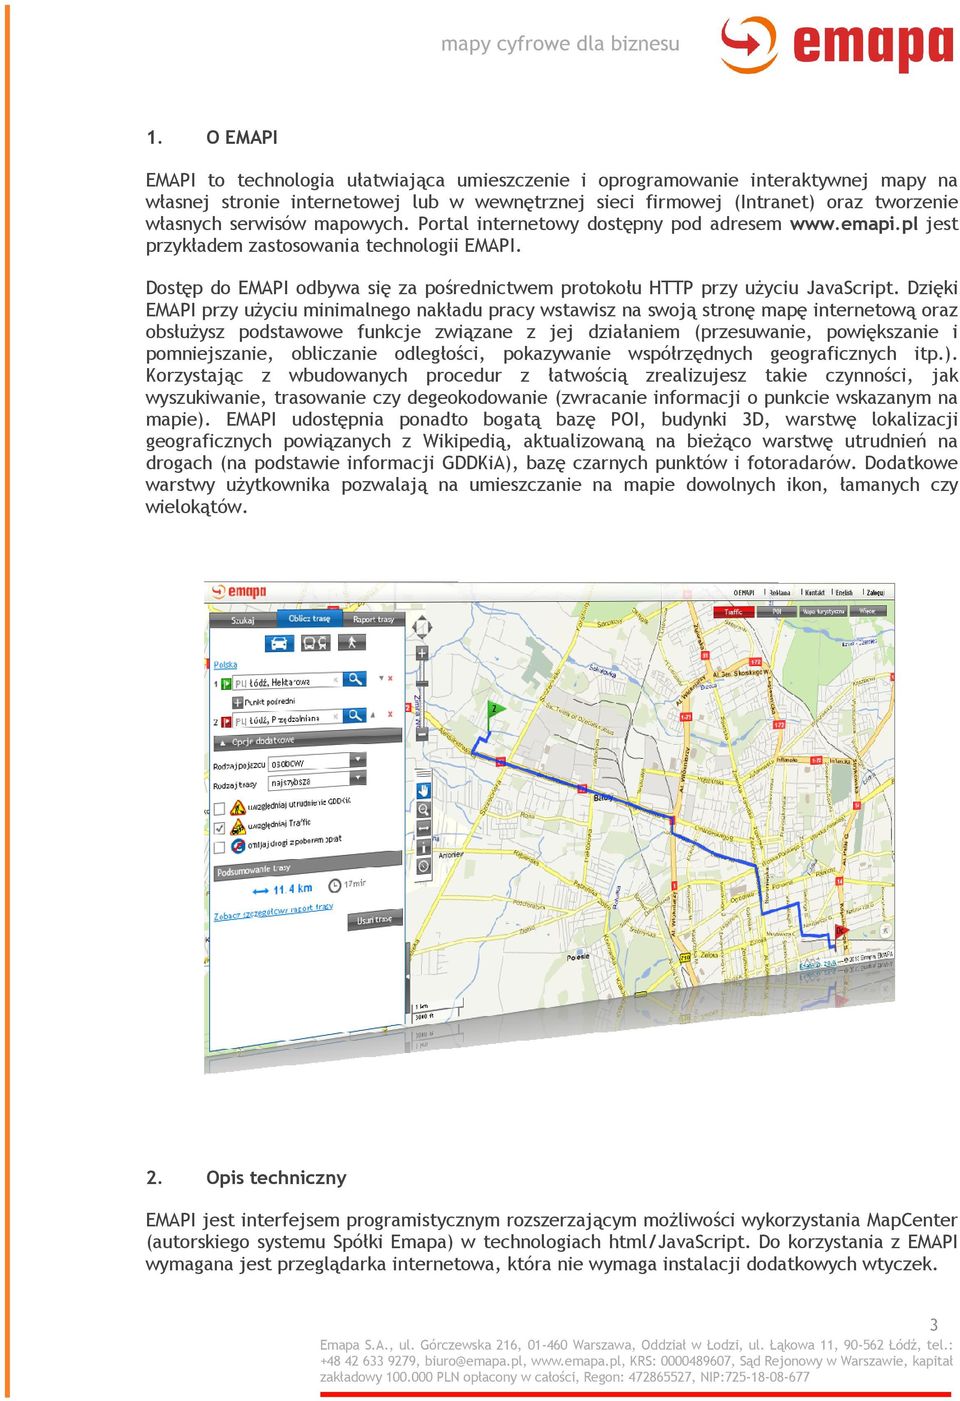The height and width of the screenshot is (1401, 960).
Task: Click destination field 'Łódź, Przędzalniana'
Action: point(287,719)
